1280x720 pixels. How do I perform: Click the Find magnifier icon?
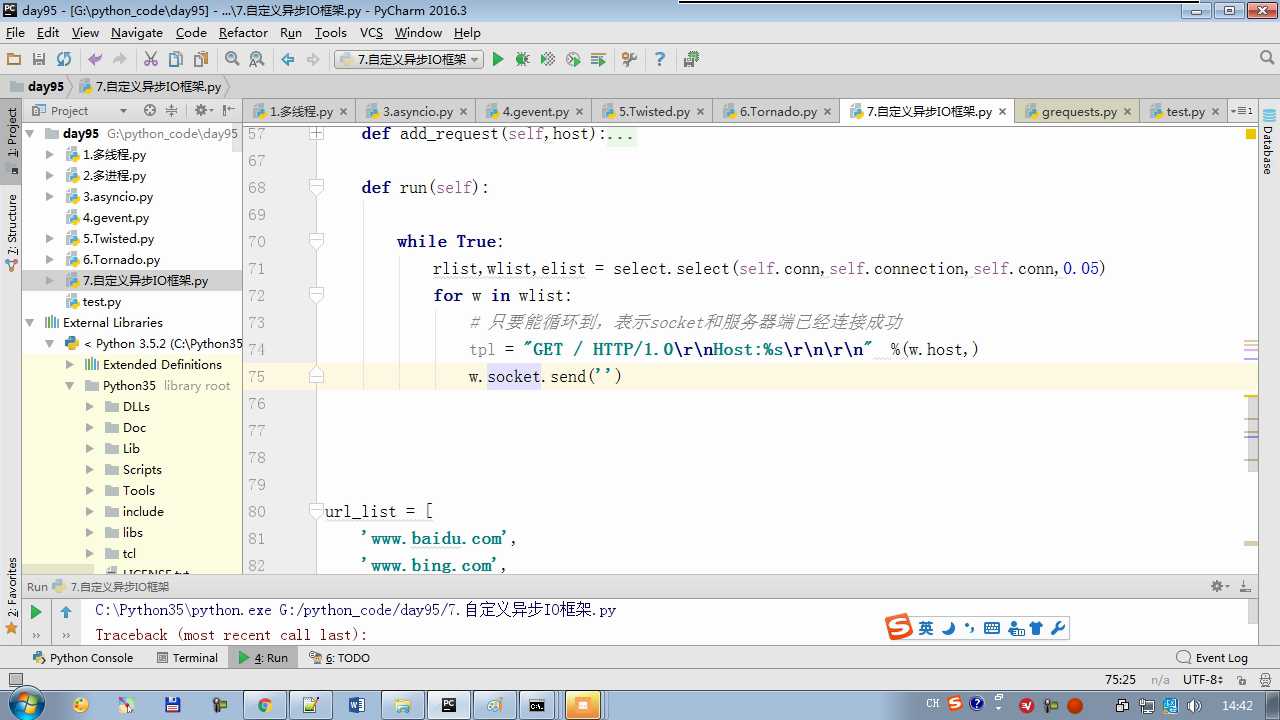pos(232,60)
